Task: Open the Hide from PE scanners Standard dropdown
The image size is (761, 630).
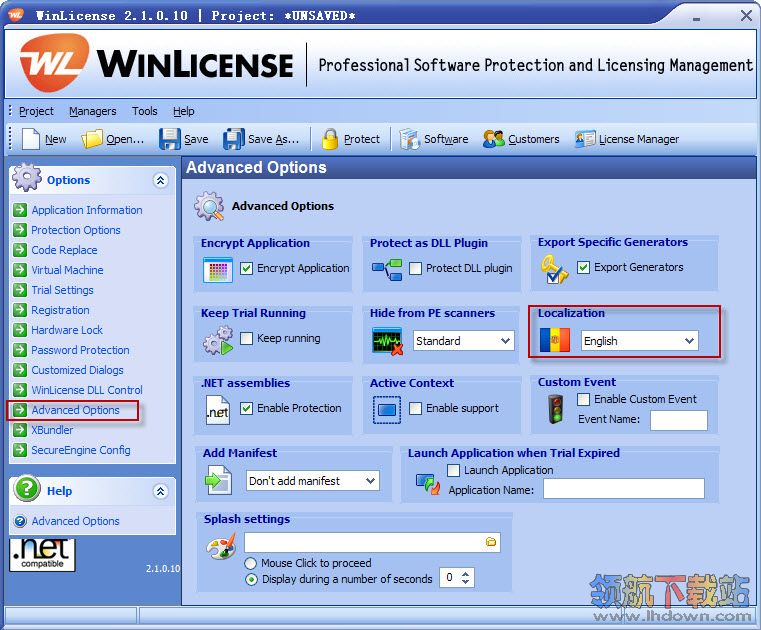Action: coord(463,341)
